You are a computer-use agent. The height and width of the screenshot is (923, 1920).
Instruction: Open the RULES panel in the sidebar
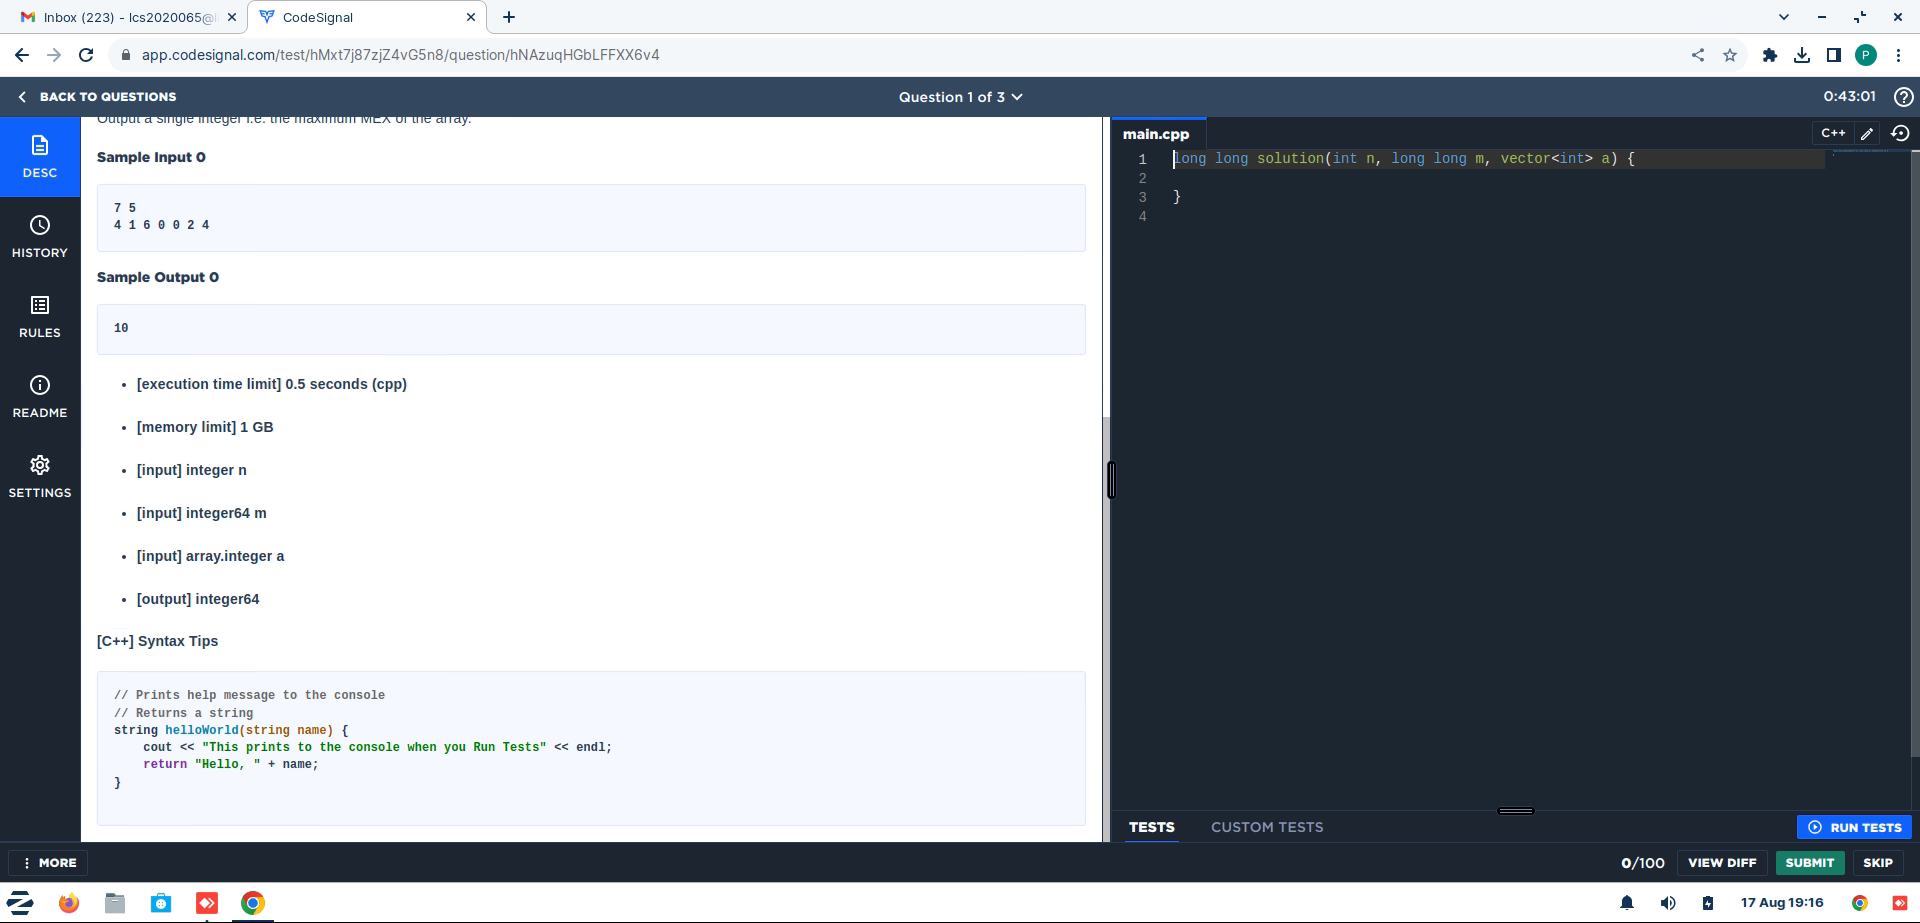pyautogui.click(x=40, y=317)
